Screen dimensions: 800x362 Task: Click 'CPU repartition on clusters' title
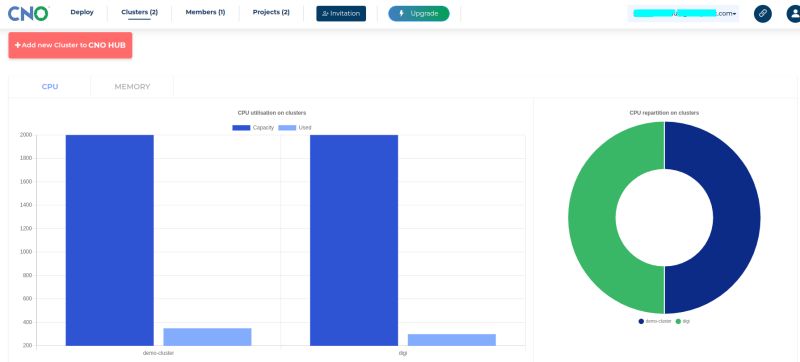pos(664,113)
